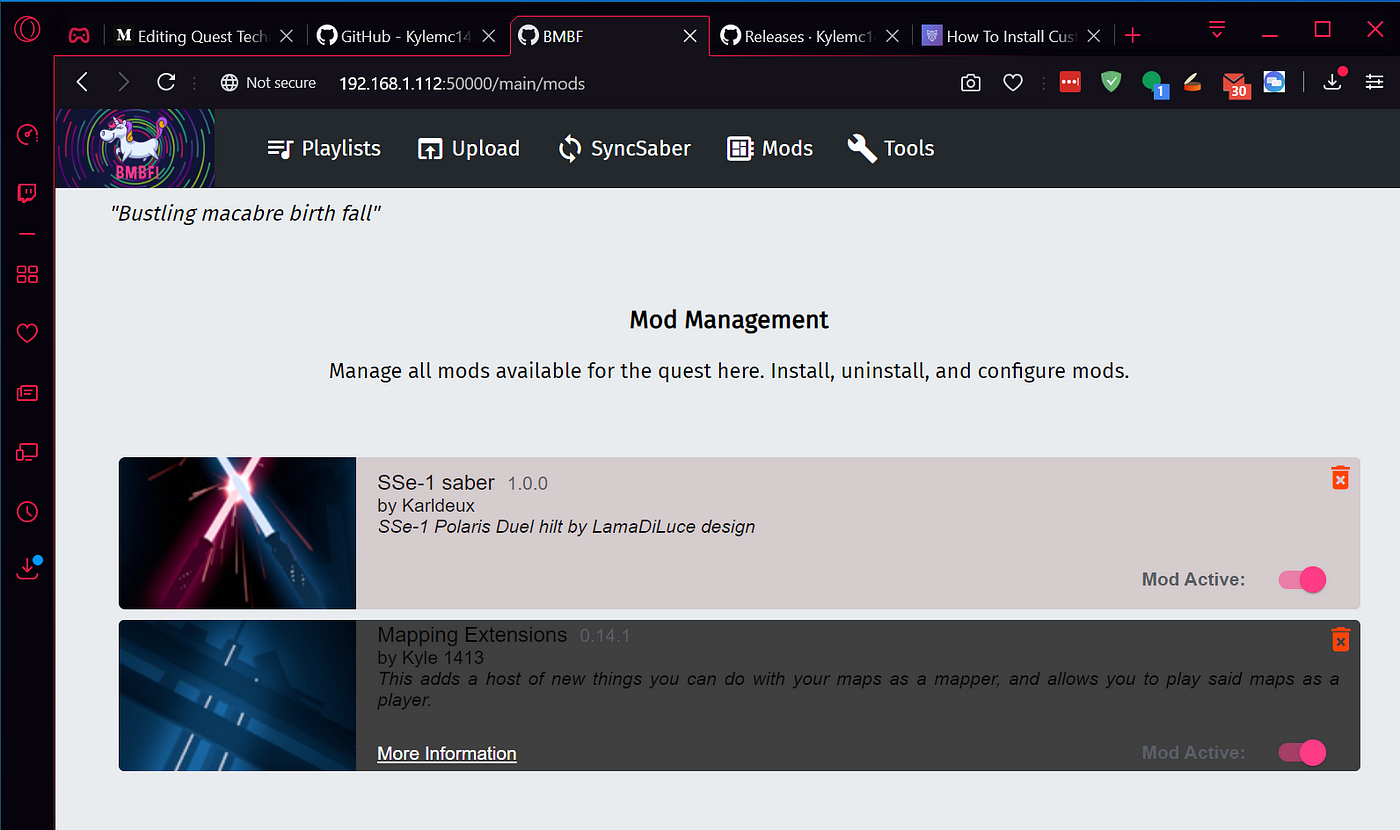Open bookmarks heart in the sidebar
The width and height of the screenshot is (1400, 830).
27,334
